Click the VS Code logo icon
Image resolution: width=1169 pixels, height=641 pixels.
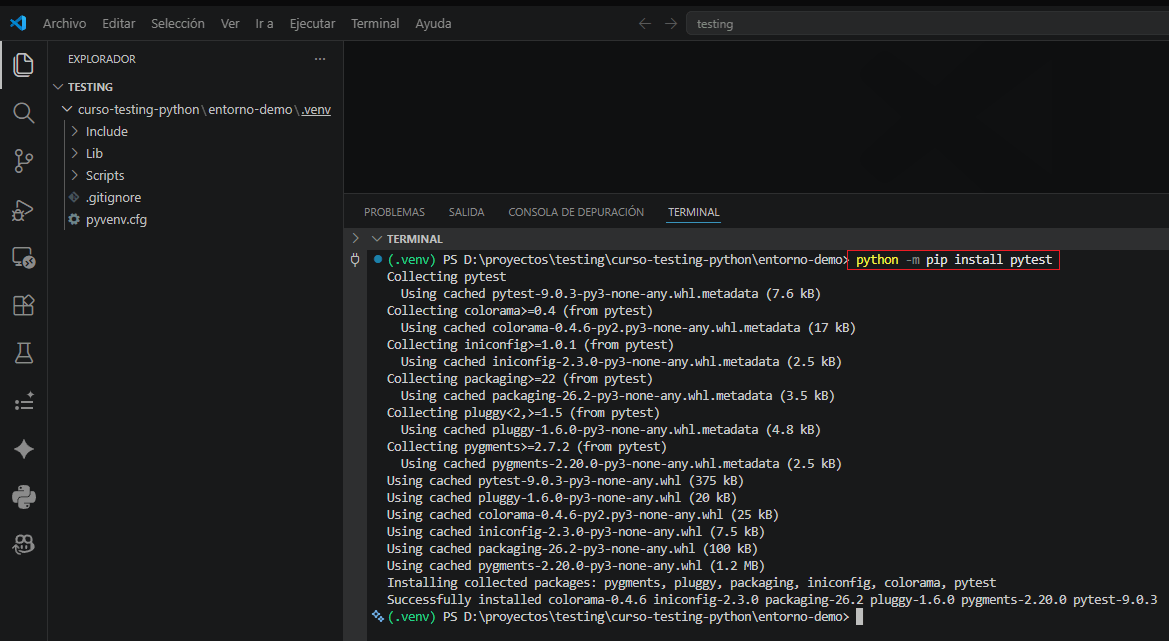18,23
